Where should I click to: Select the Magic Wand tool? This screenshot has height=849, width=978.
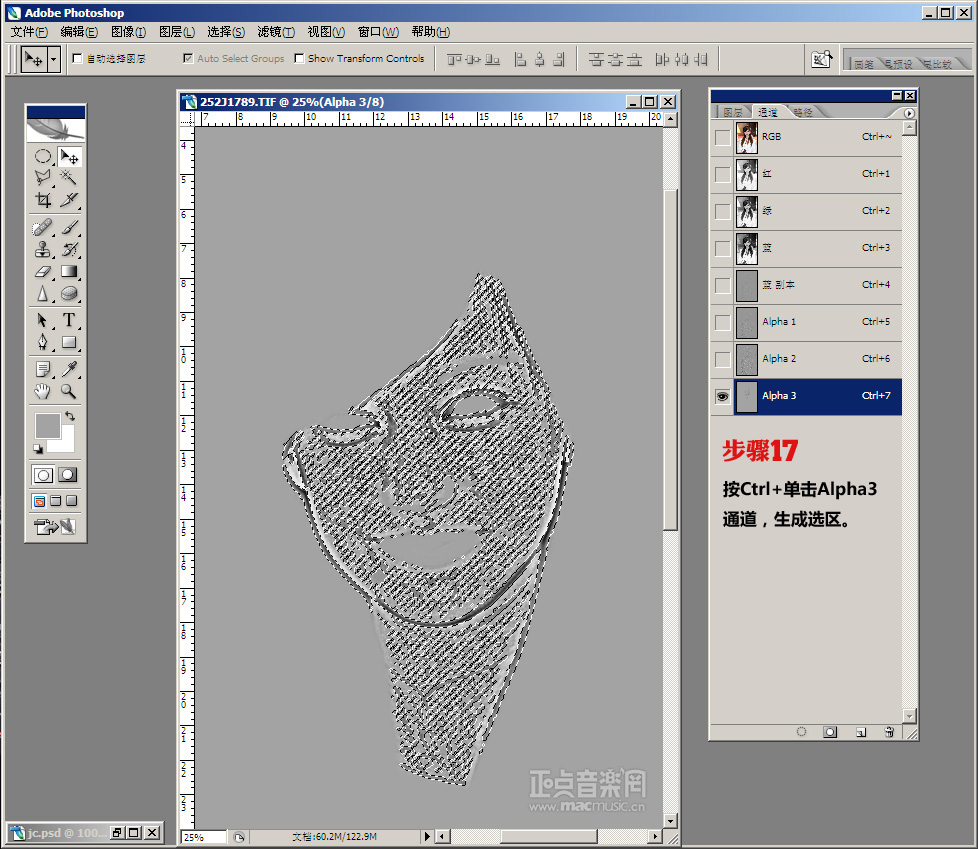tap(69, 177)
